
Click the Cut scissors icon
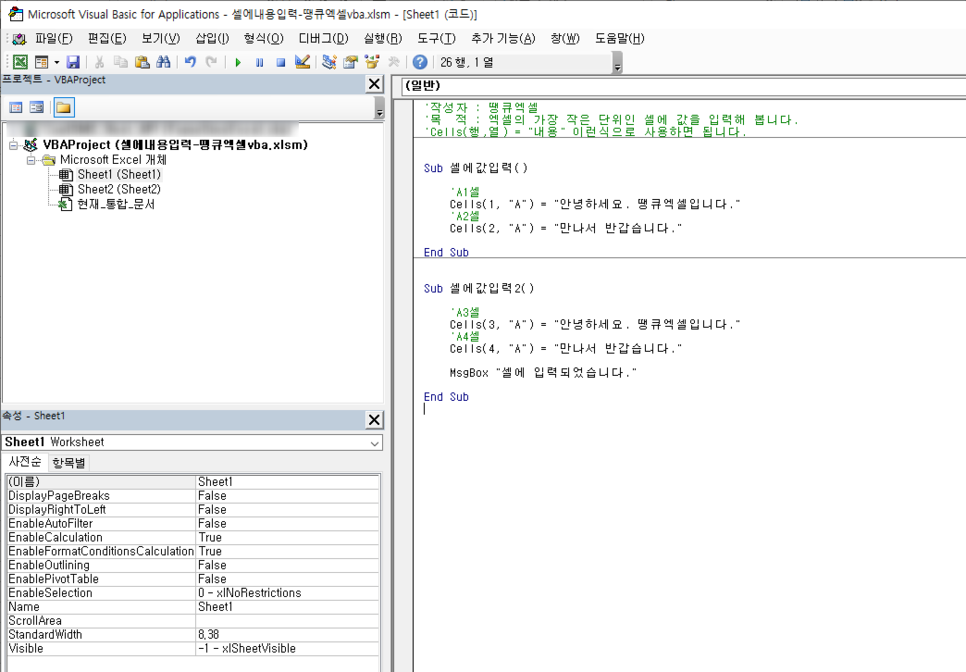(x=99, y=62)
